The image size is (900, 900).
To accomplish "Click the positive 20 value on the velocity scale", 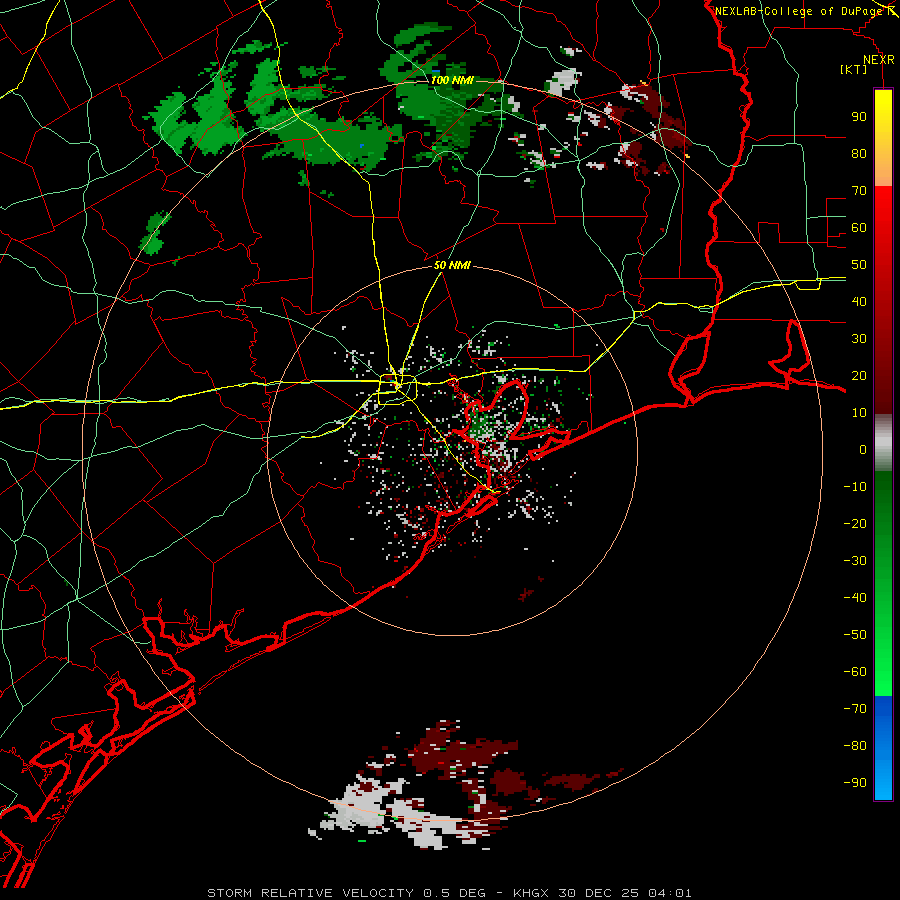I will point(859,375).
